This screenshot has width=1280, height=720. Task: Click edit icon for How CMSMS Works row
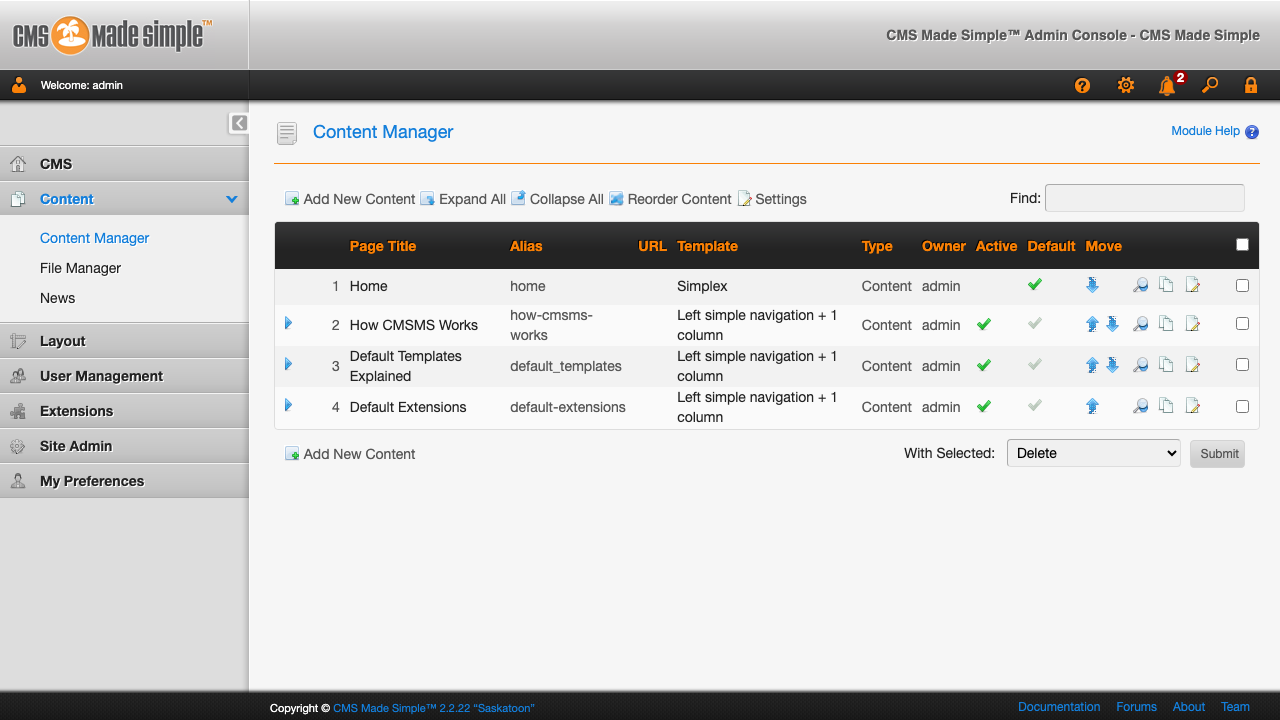pos(1192,324)
